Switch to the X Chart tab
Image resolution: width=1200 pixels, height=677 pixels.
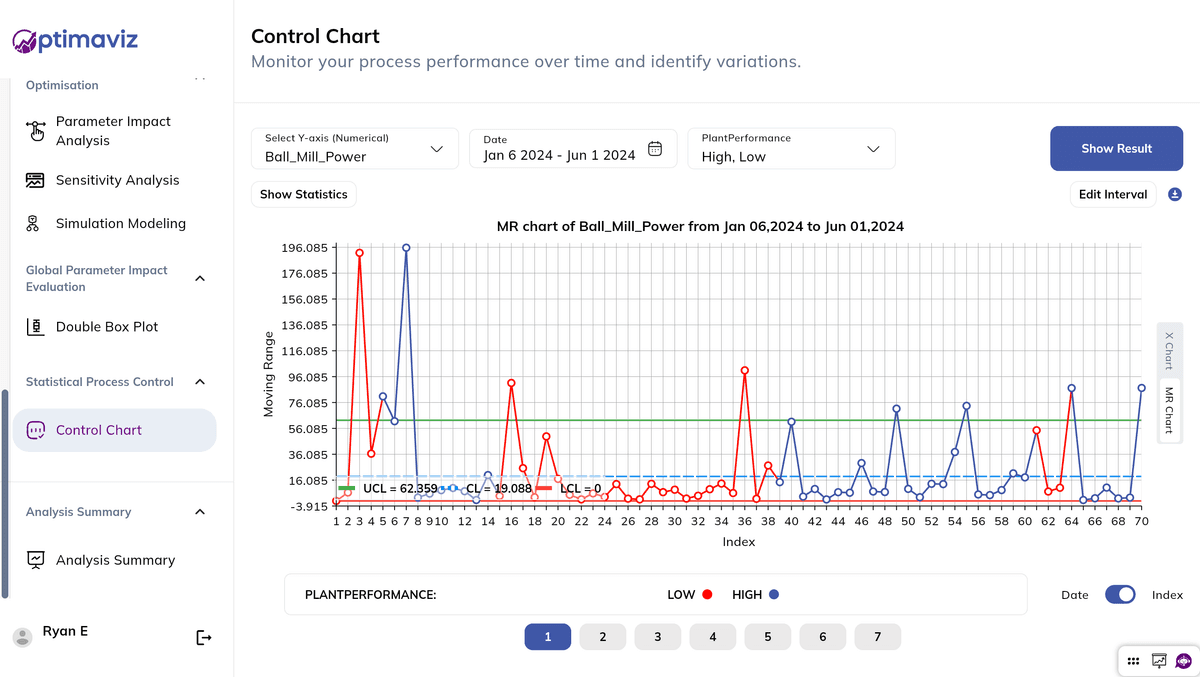tap(1168, 351)
